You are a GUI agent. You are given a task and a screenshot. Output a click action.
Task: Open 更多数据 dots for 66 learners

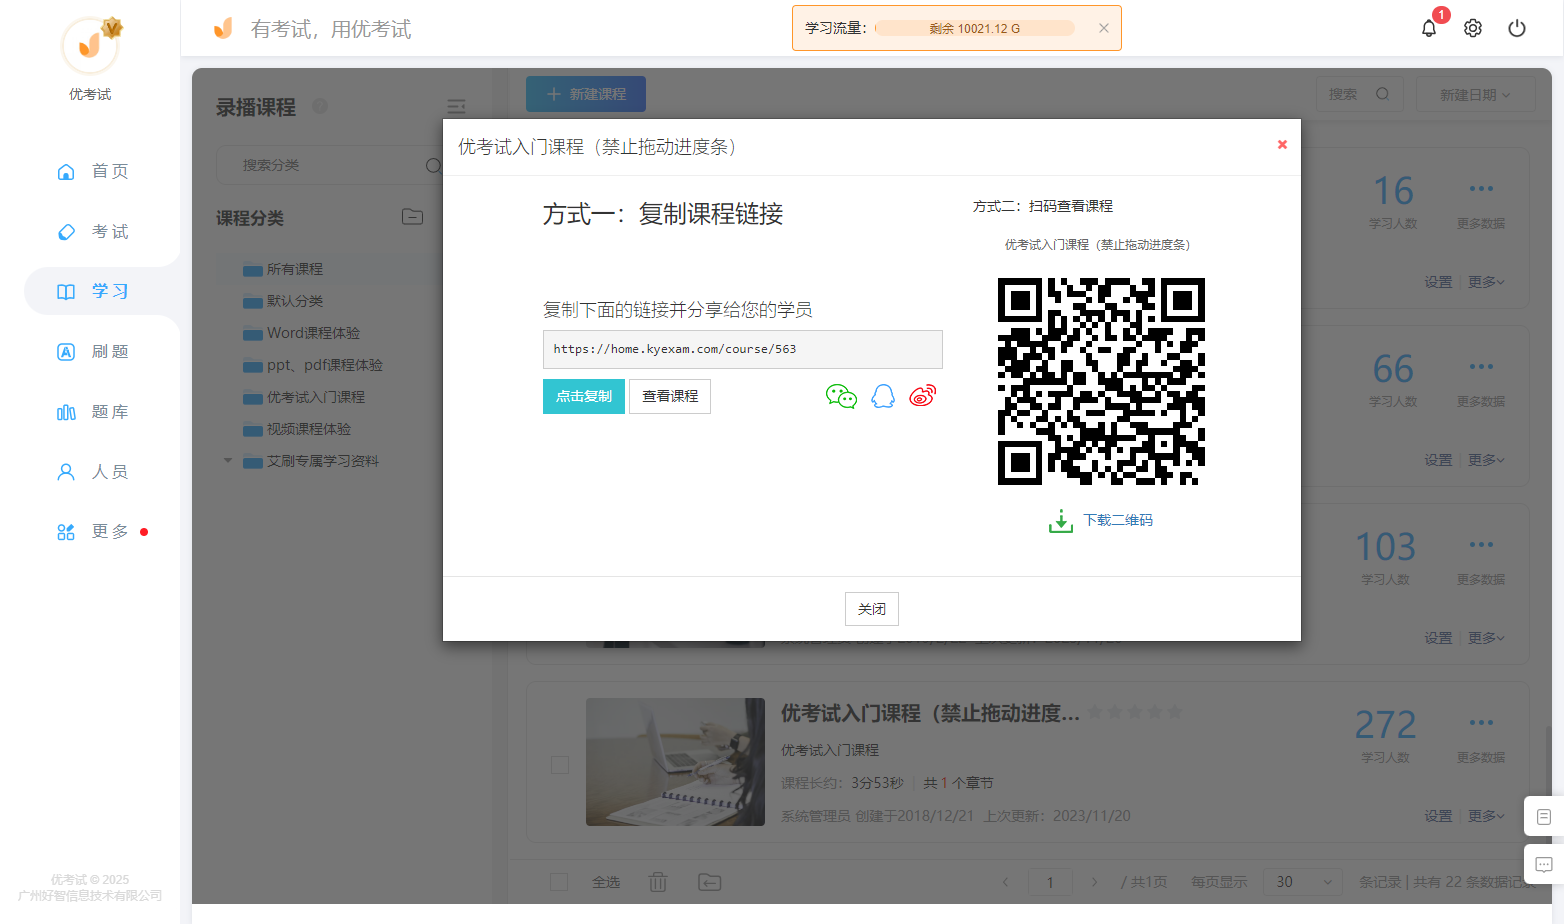click(1481, 367)
